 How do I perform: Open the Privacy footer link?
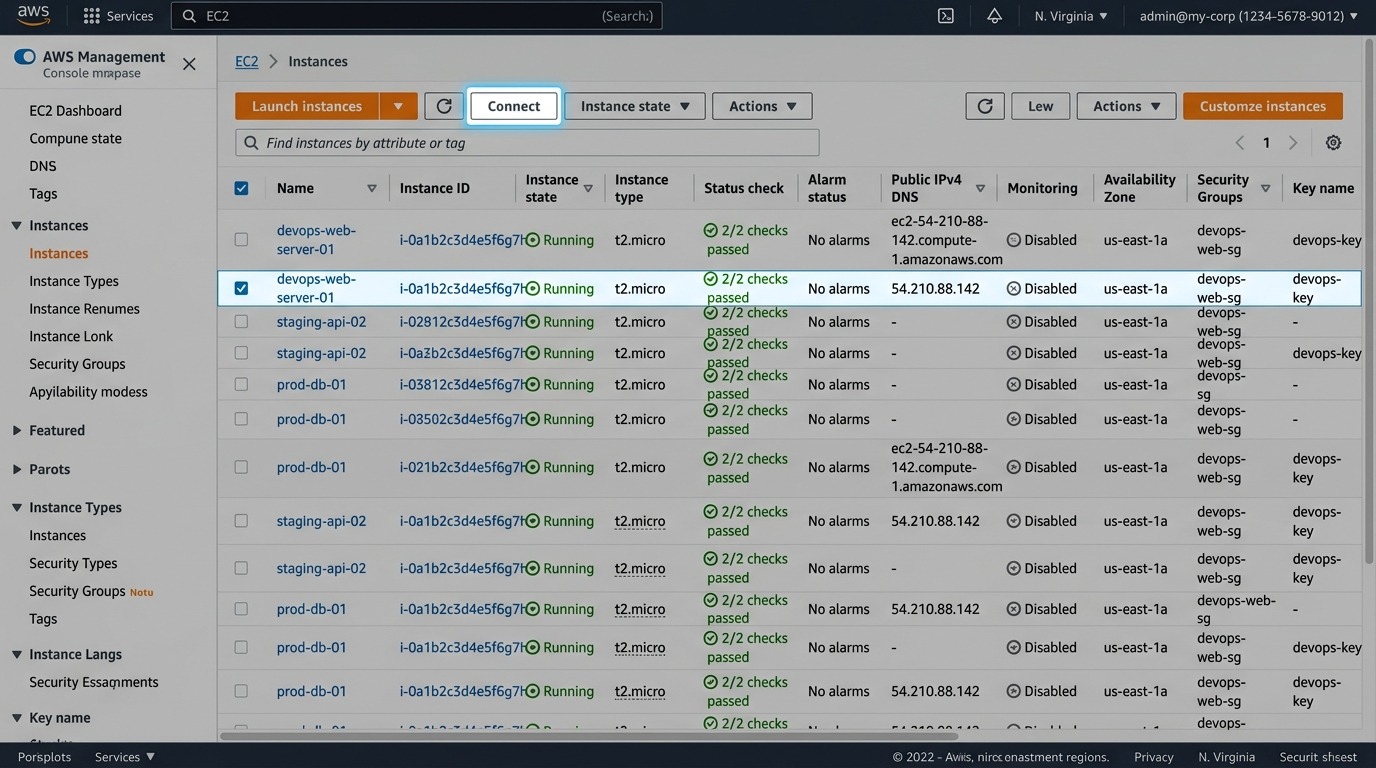[x=1154, y=757]
